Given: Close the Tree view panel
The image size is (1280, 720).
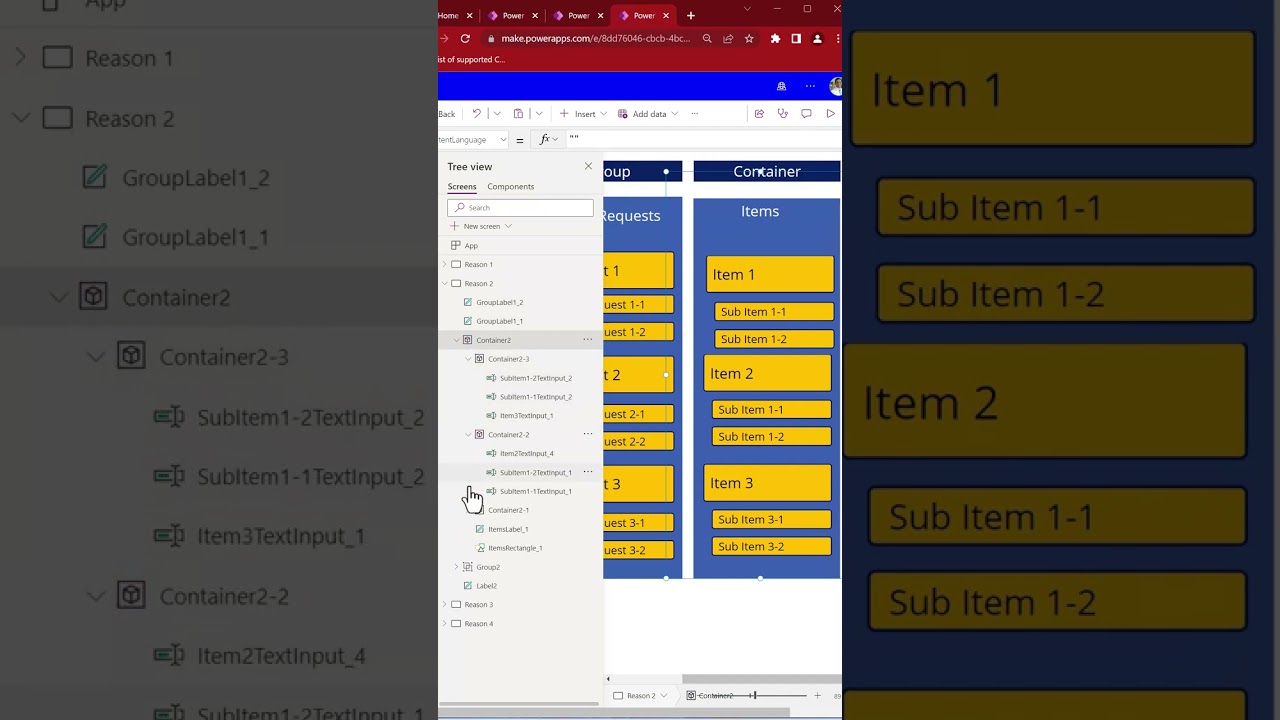Looking at the screenshot, I should [x=588, y=166].
